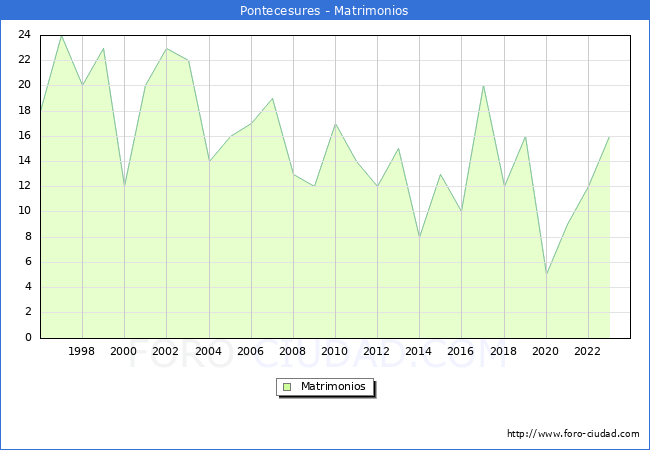
Task: Select the 2010 x-axis label
Action: 335,351
